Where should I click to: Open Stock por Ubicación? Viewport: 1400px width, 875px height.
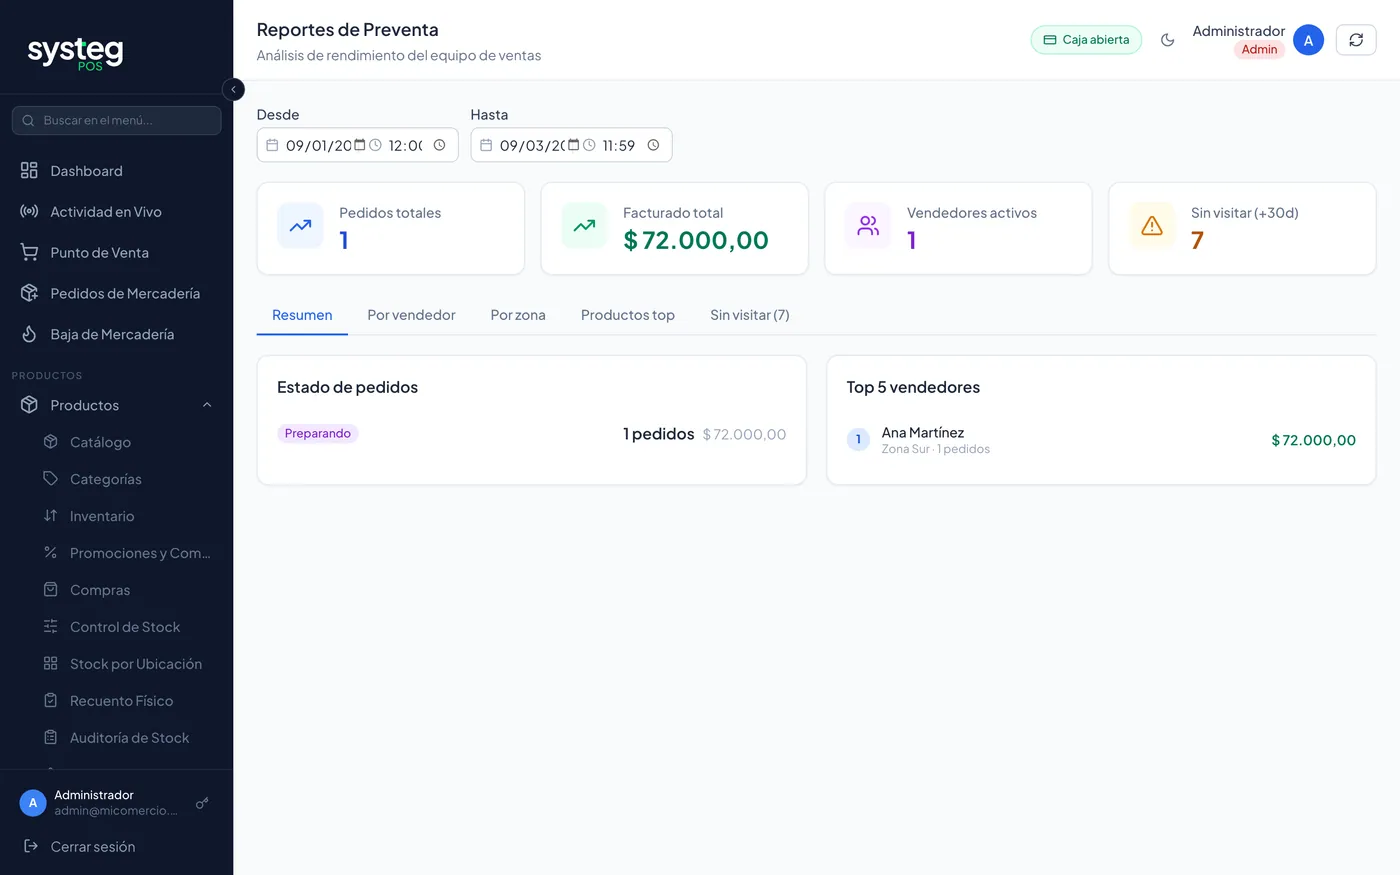pyautogui.click(x=126, y=664)
